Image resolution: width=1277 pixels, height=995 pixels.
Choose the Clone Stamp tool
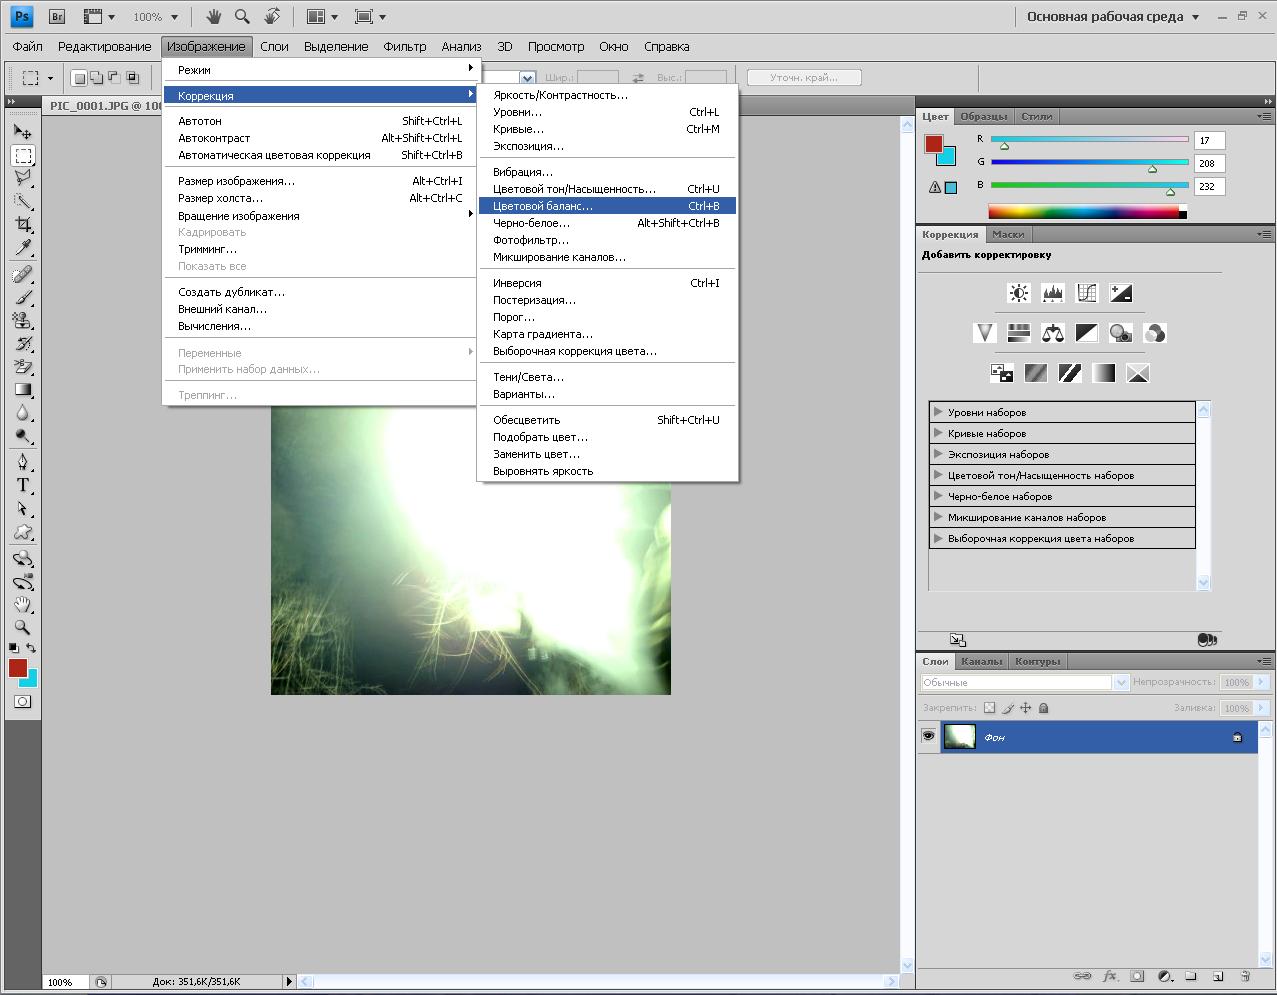(23, 320)
